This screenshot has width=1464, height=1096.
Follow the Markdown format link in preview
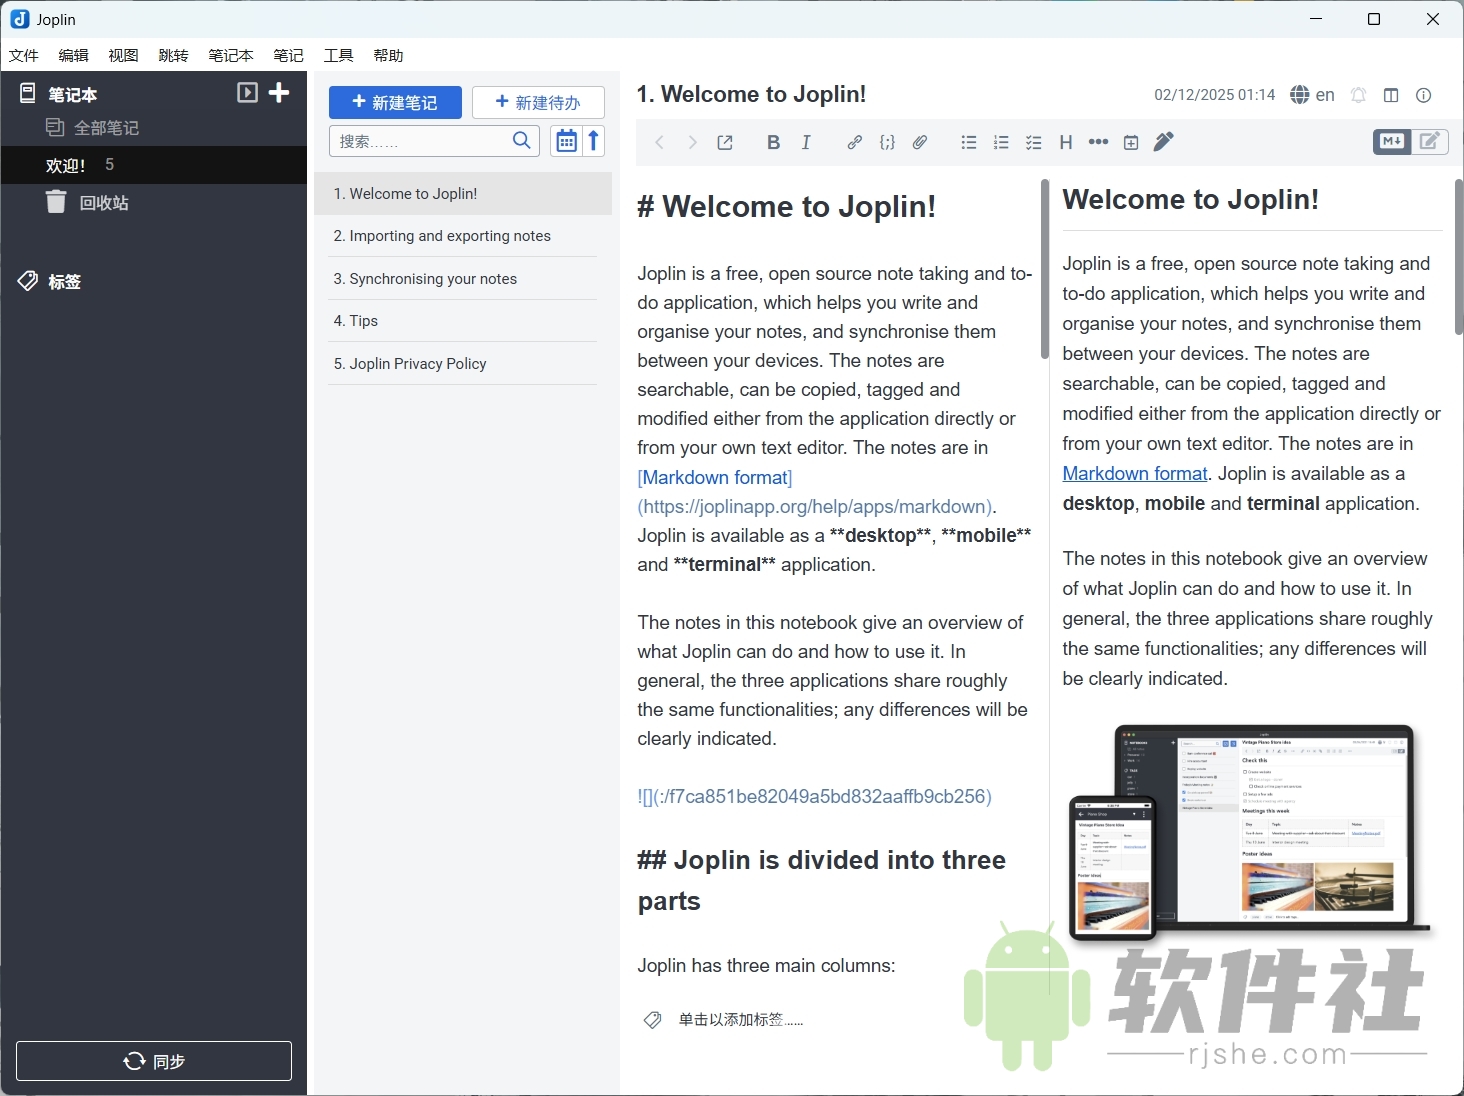(x=1134, y=473)
